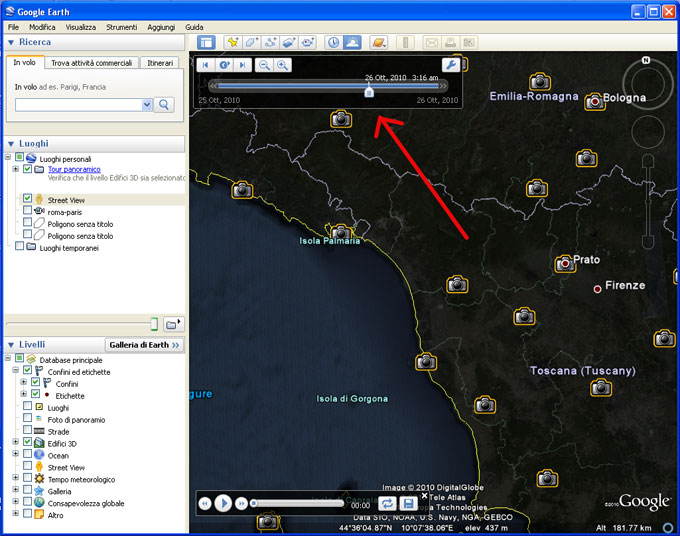Screen dimensions: 680x536
Task: Toggle sunlight across the landscape icon
Action: coord(352,42)
